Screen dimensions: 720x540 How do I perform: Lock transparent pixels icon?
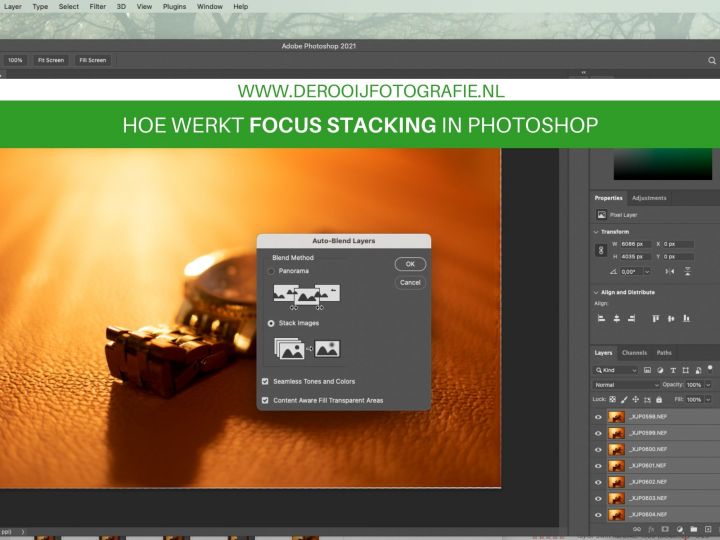pos(612,399)
